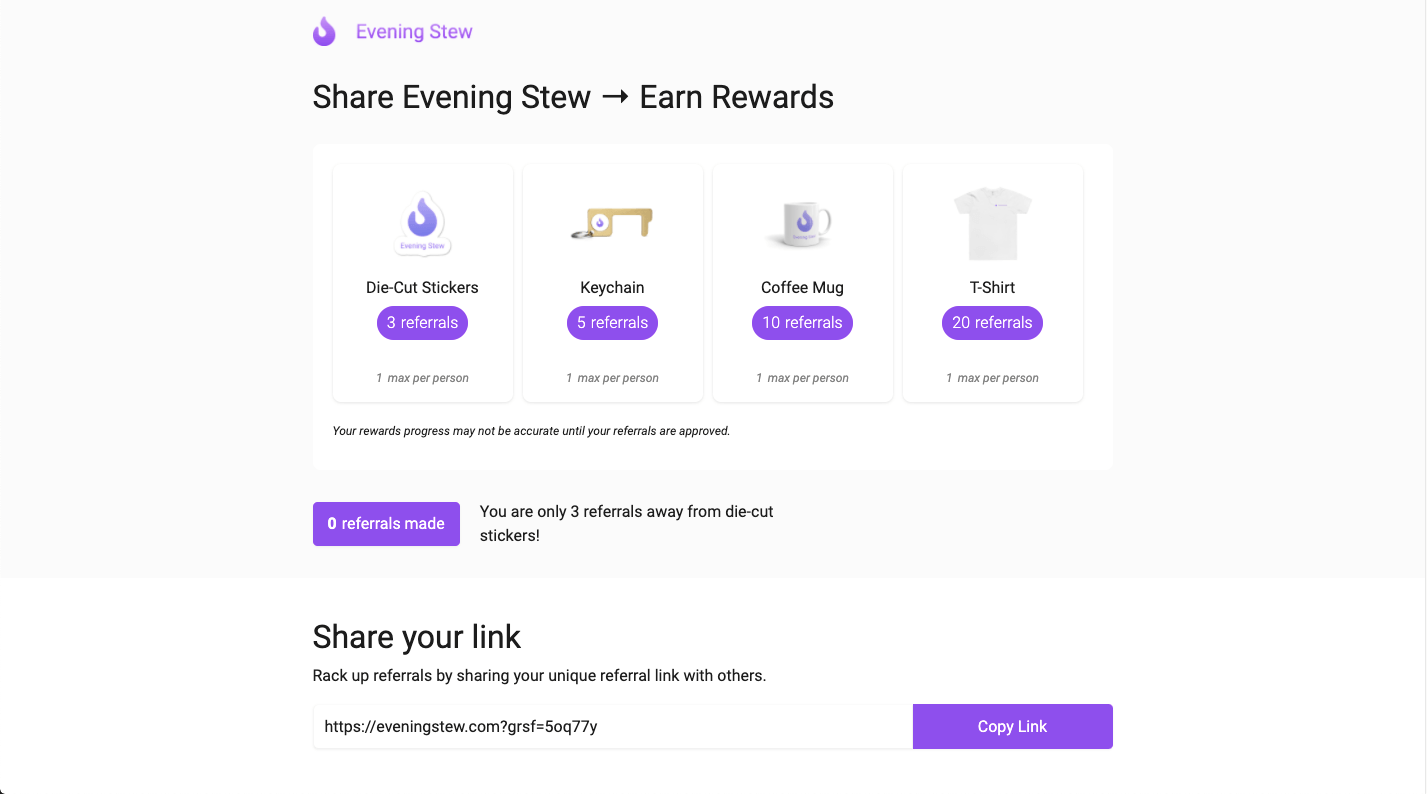Screen dimensions: 1427x794
Task: Click the Keychain reward image
Action: pyautogui.click(x=612, y=222)
